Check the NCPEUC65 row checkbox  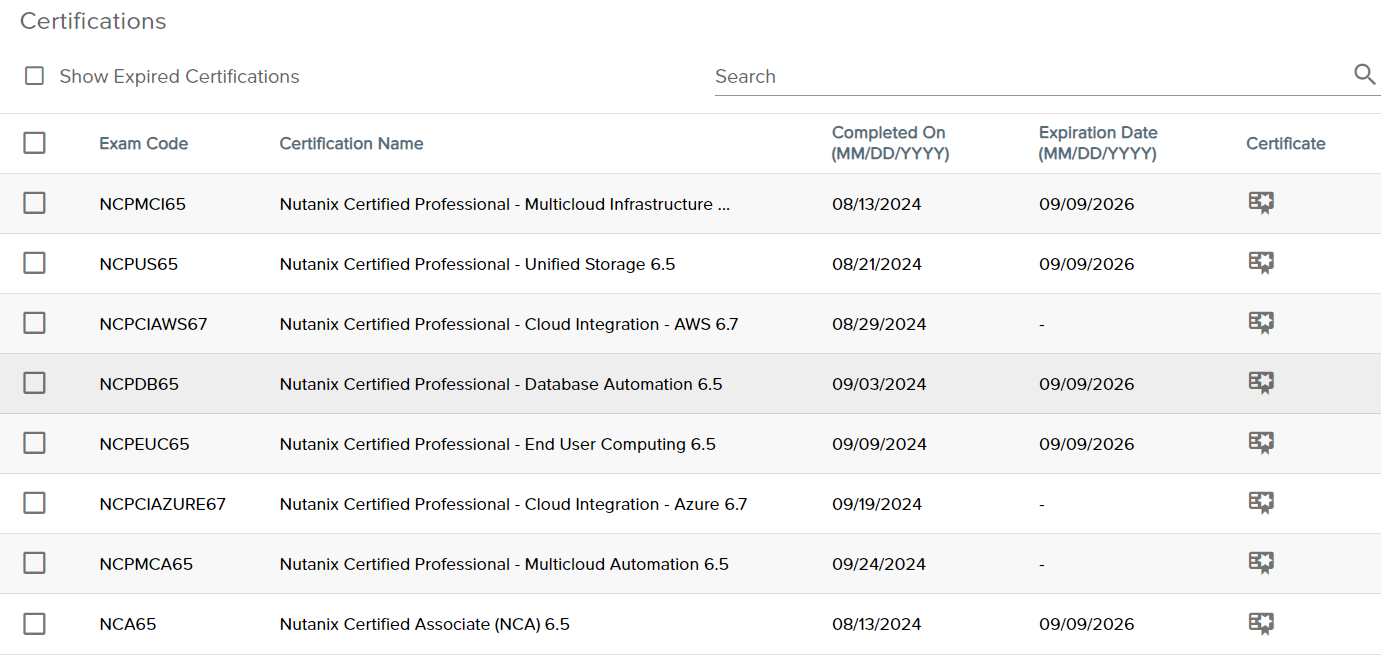[34, 443]
